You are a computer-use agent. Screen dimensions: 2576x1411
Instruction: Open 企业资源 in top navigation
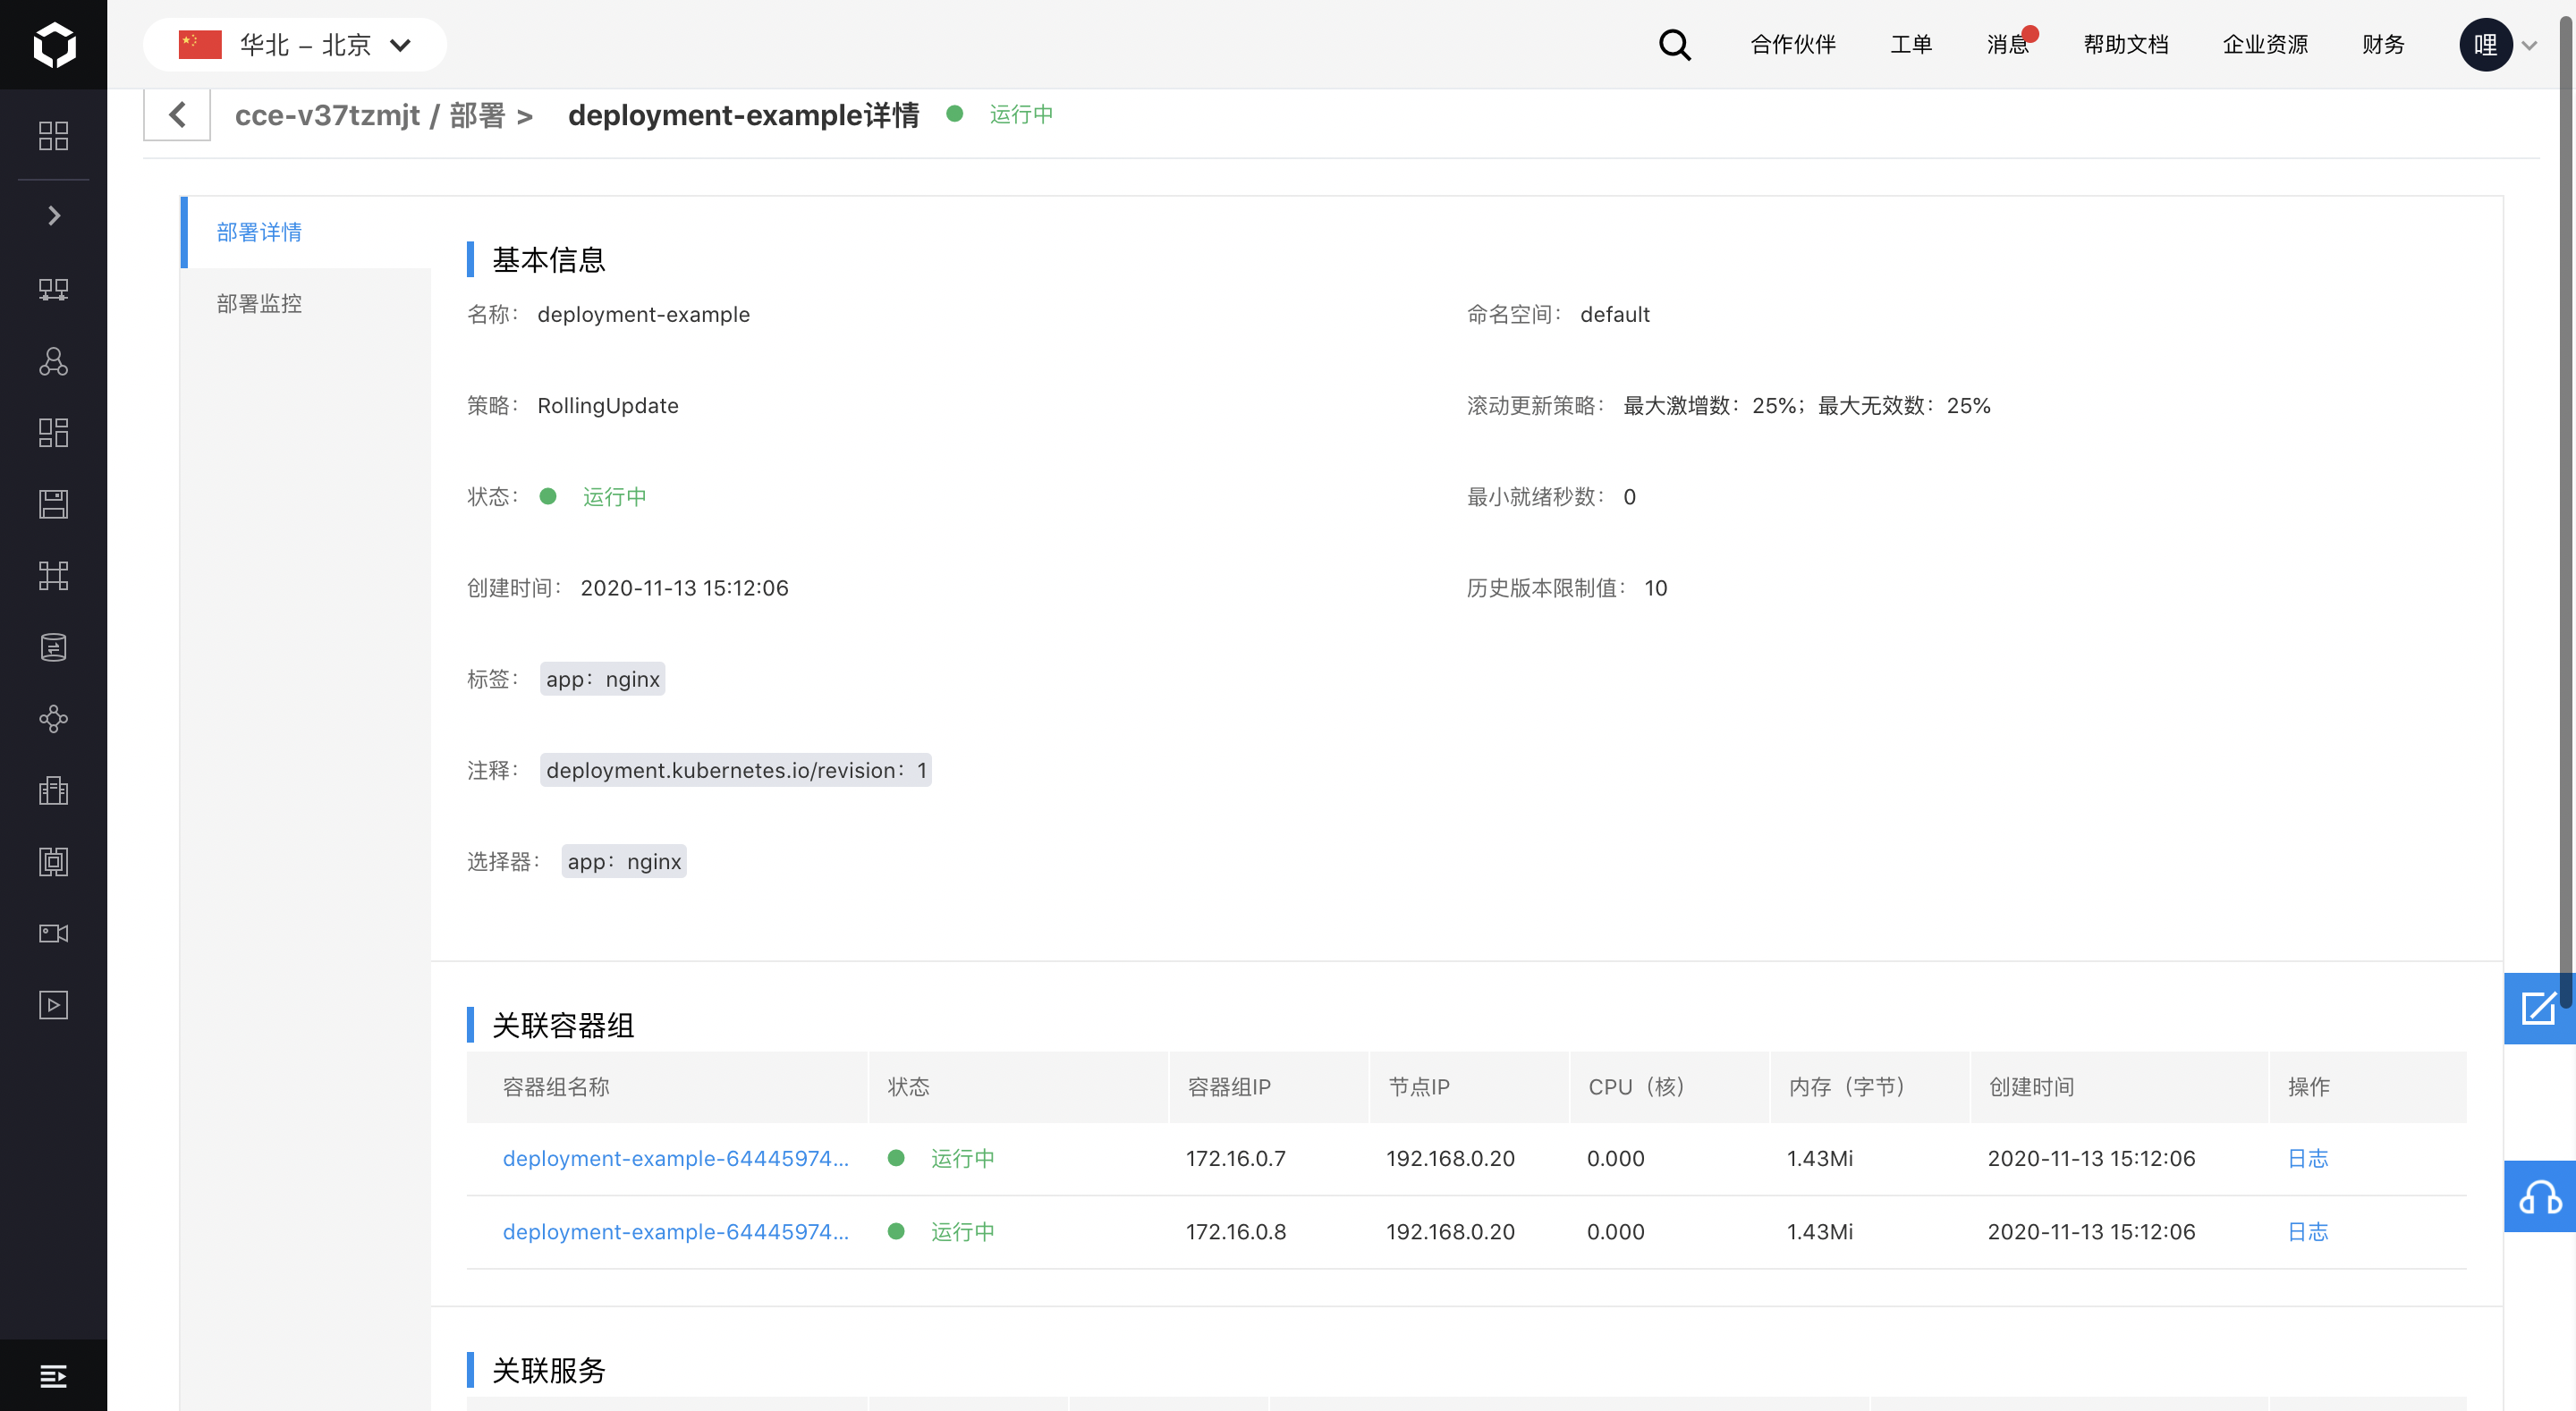2265,45
